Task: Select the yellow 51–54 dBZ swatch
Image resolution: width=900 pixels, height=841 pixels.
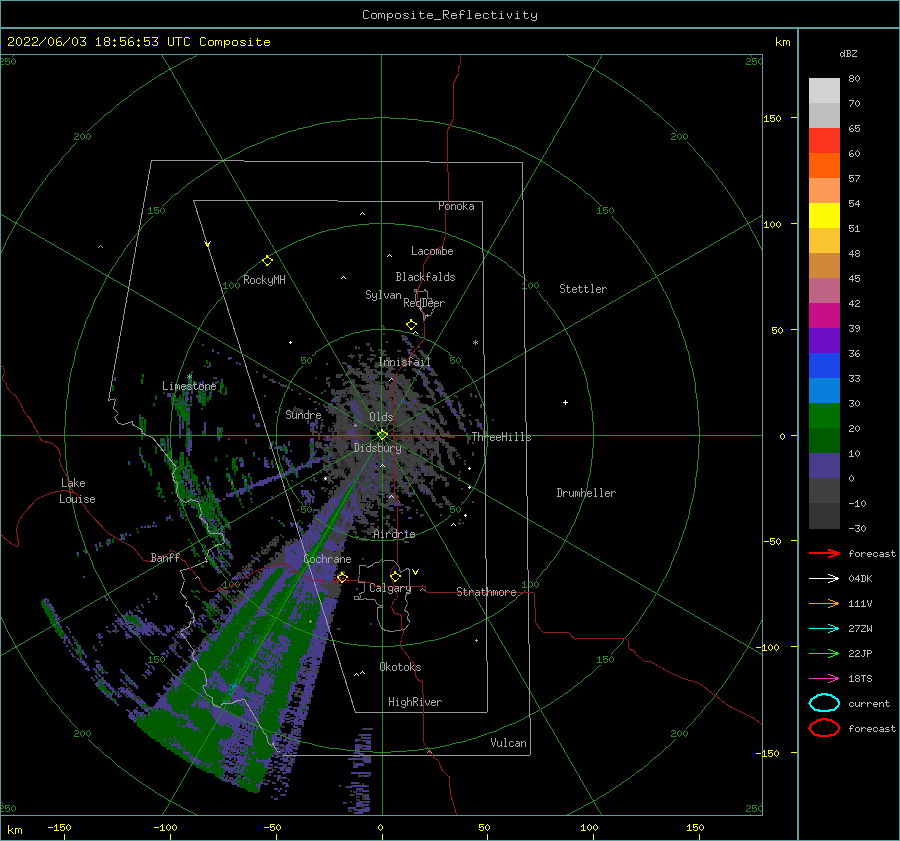Action: pyautogui.click(x=824, y=215)
